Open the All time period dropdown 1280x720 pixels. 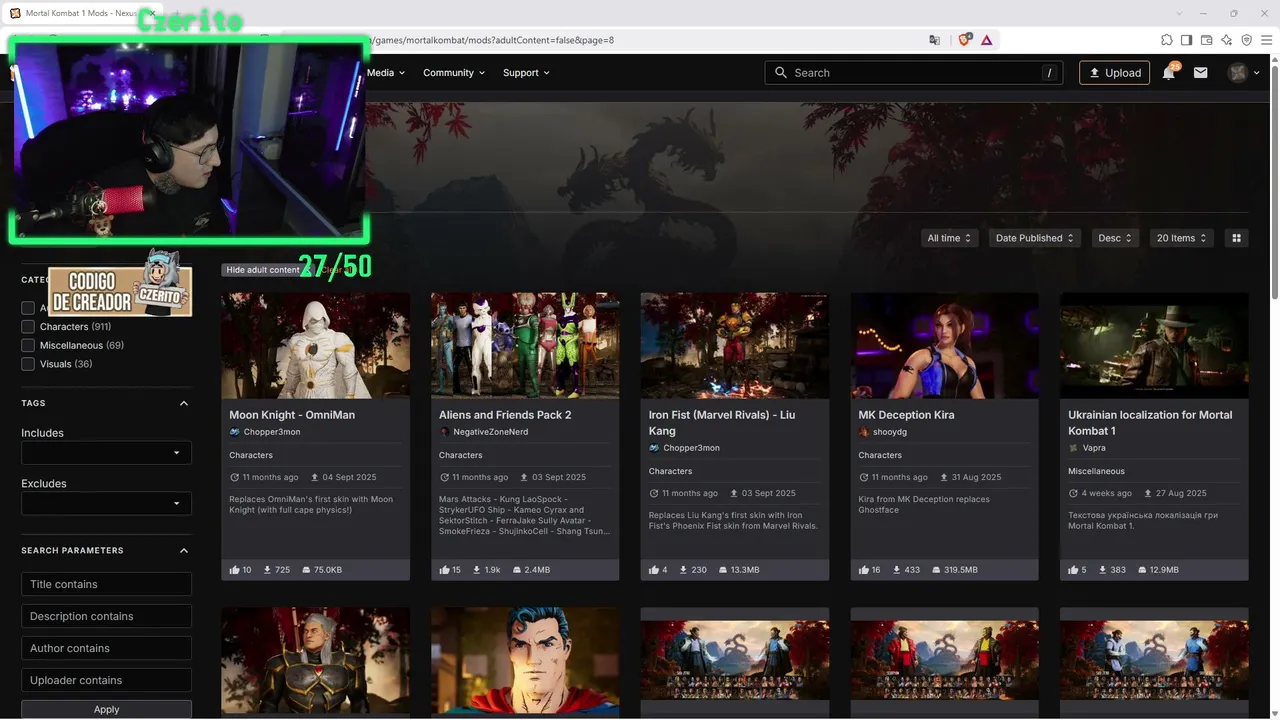tap(949, 238)
